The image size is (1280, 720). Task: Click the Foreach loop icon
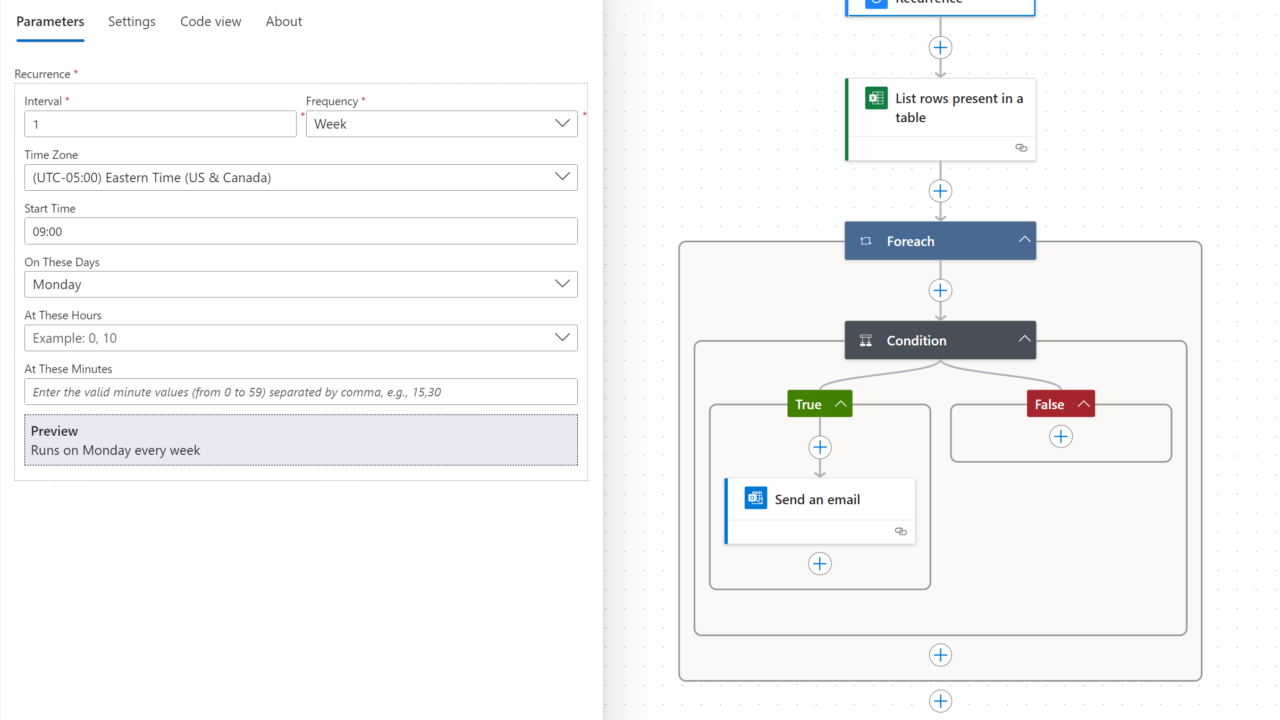pyautogui.click(x=866, y=241)
